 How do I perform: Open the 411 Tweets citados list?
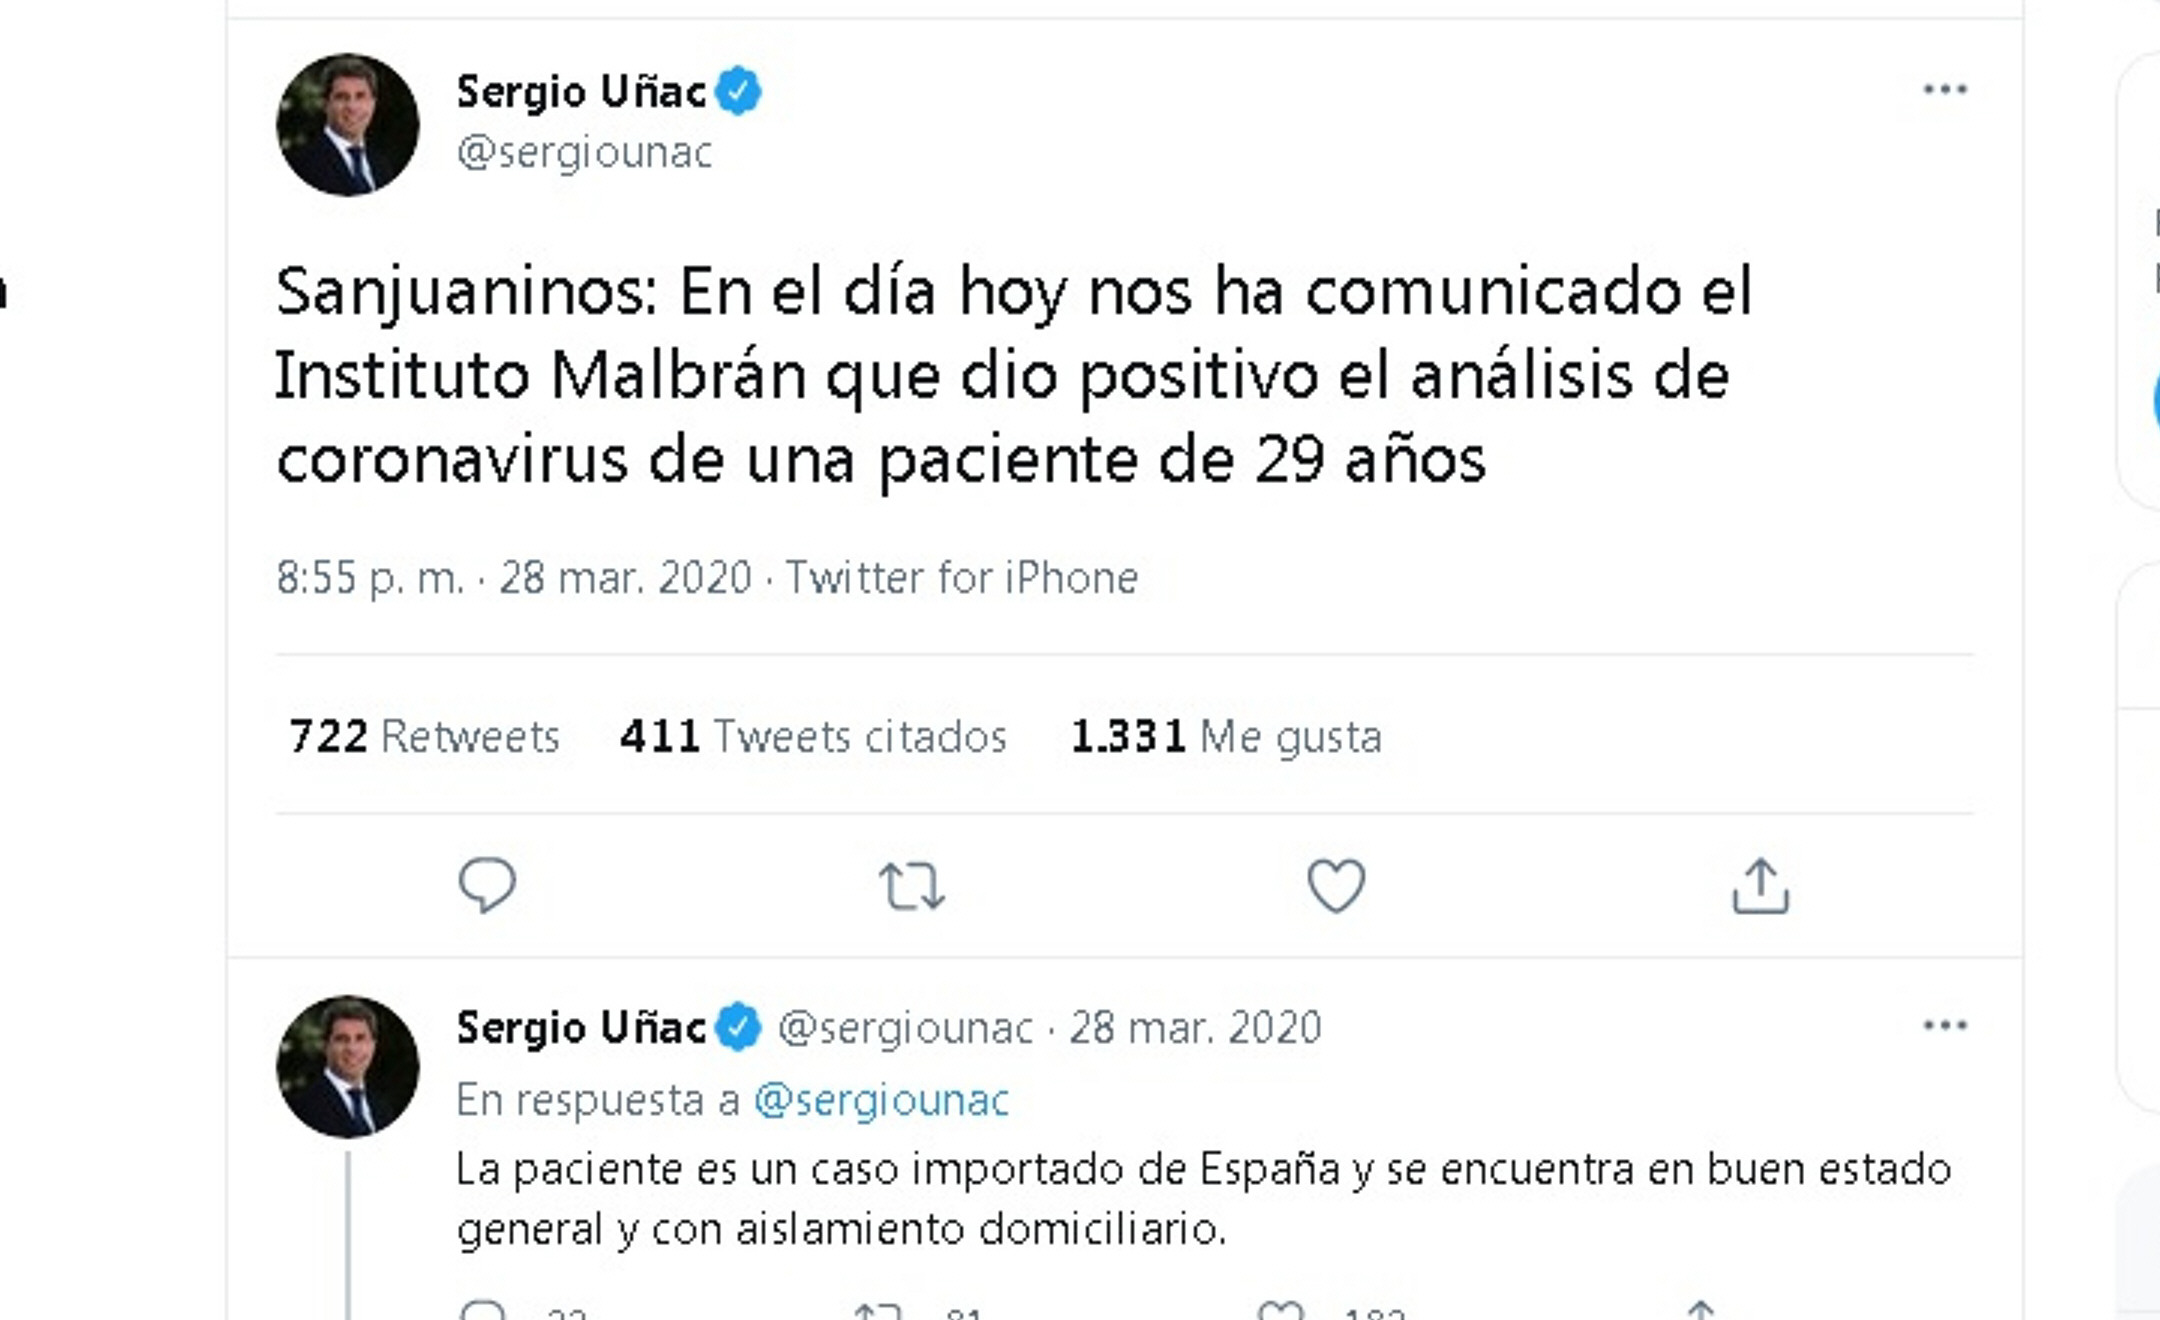[813, 737]
